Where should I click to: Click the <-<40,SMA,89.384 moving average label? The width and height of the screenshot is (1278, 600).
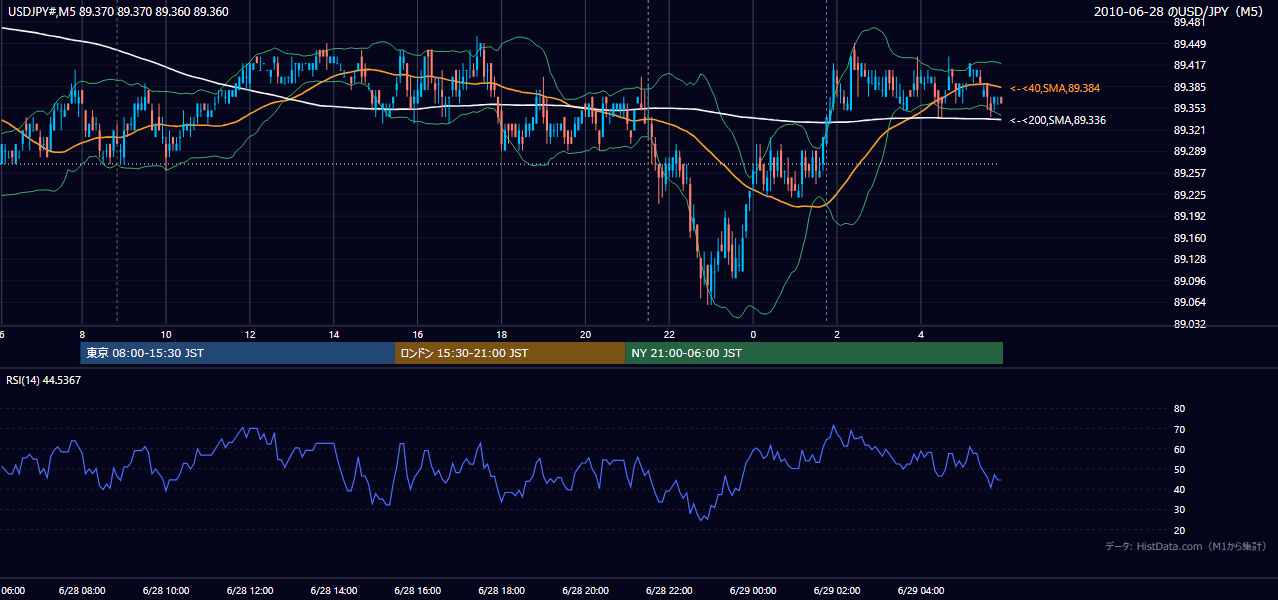pyautogui.click(x=1055, y=88)
